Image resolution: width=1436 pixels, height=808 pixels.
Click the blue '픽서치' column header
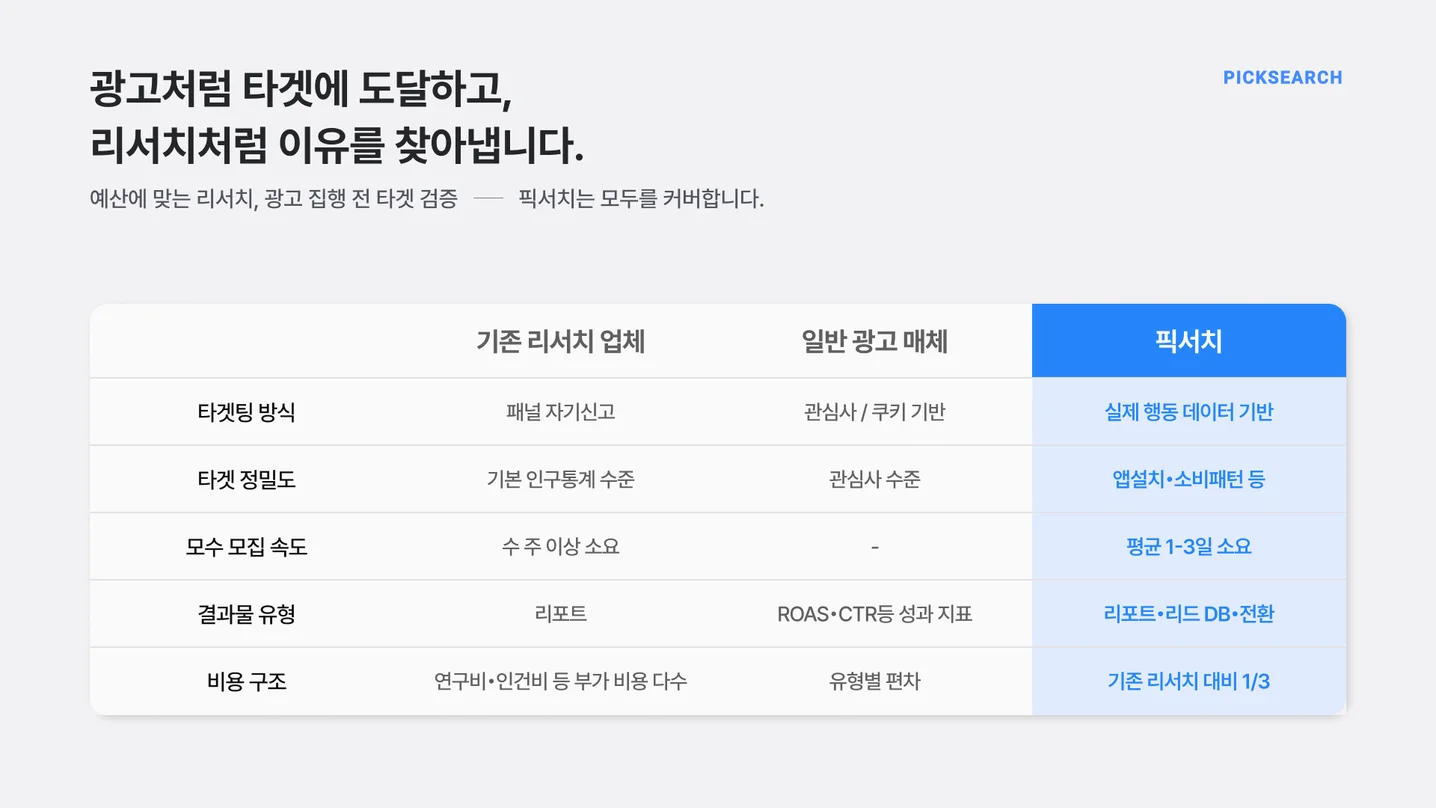point(1189,341)
